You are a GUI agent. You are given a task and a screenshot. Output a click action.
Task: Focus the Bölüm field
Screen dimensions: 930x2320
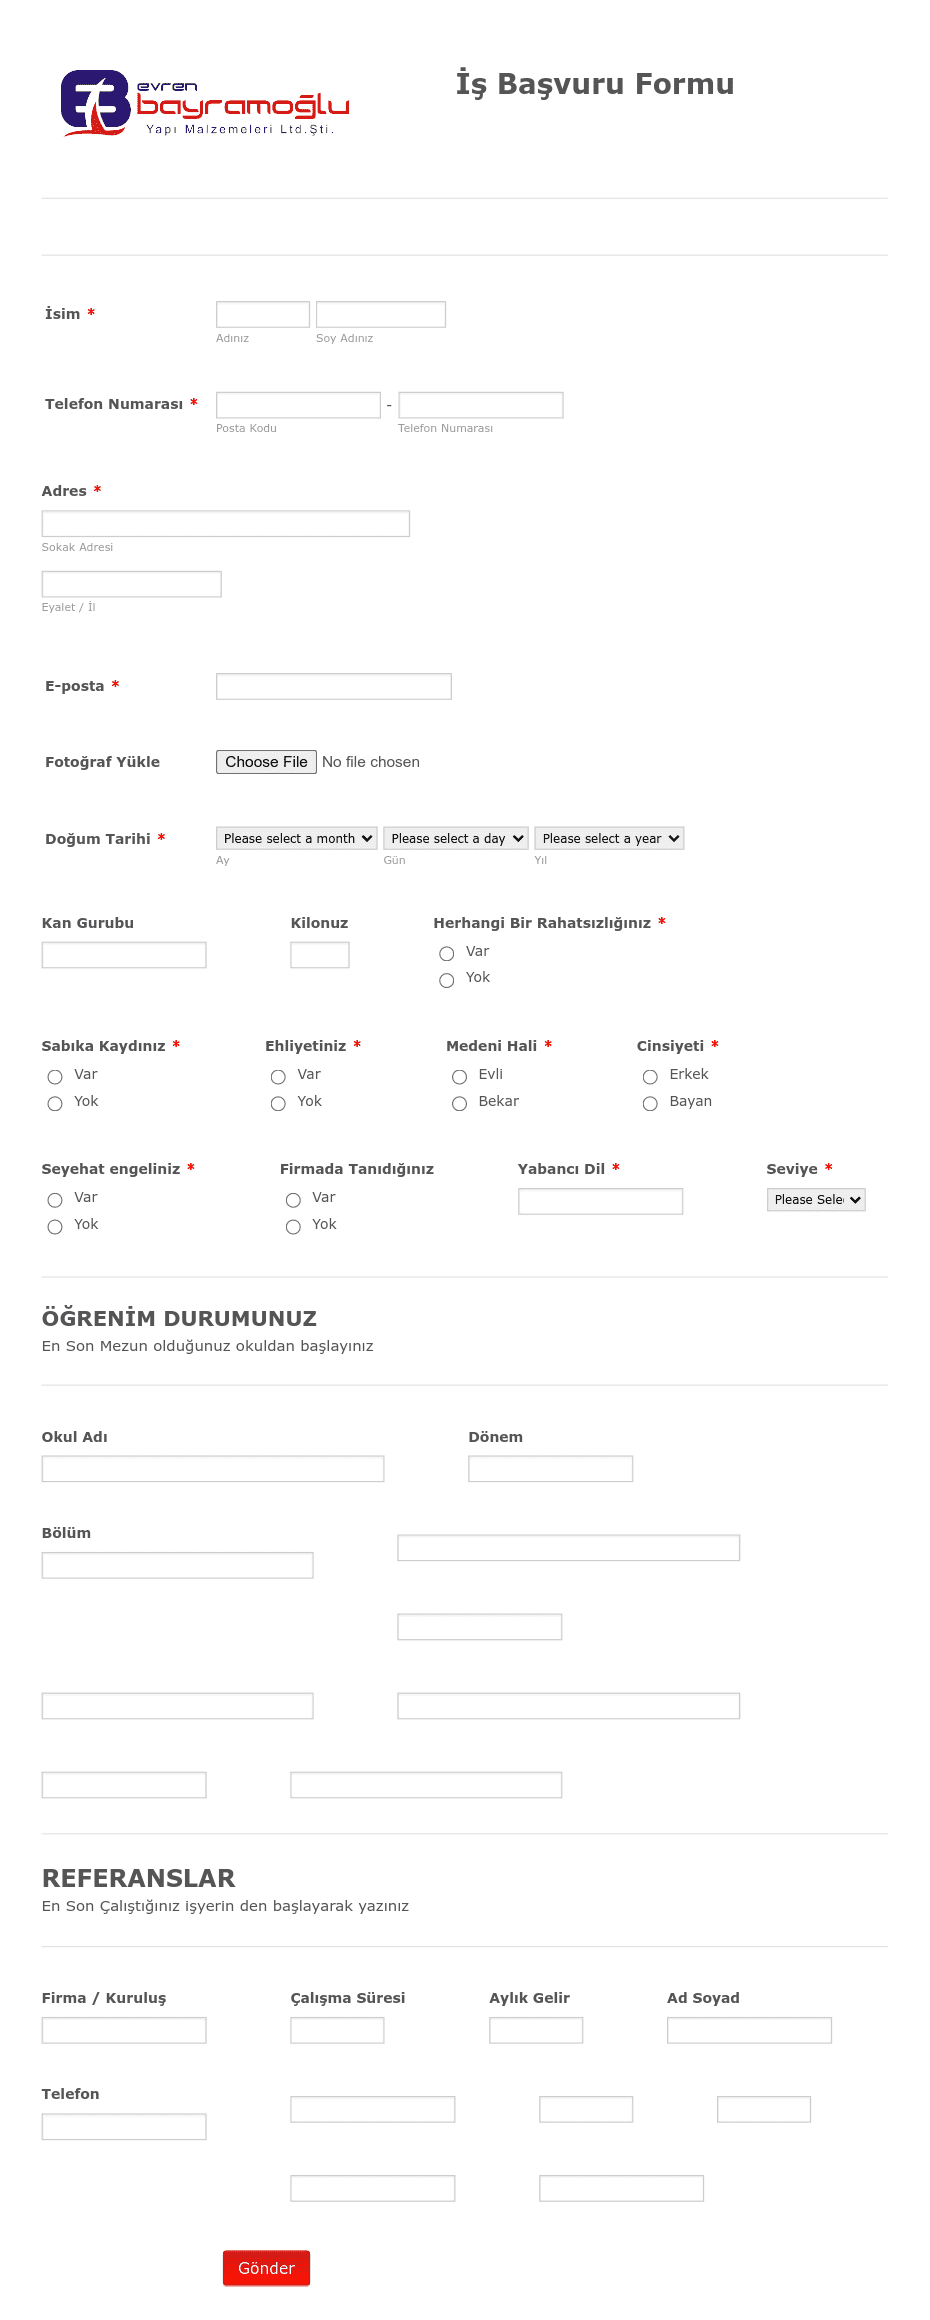[178, 1565]
